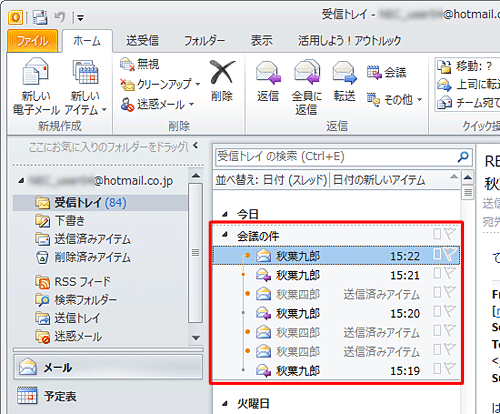Create a new email with 新しい電子メール
Image resolution: width=500 pixels, height=414 pixels.
coord(36,86)
